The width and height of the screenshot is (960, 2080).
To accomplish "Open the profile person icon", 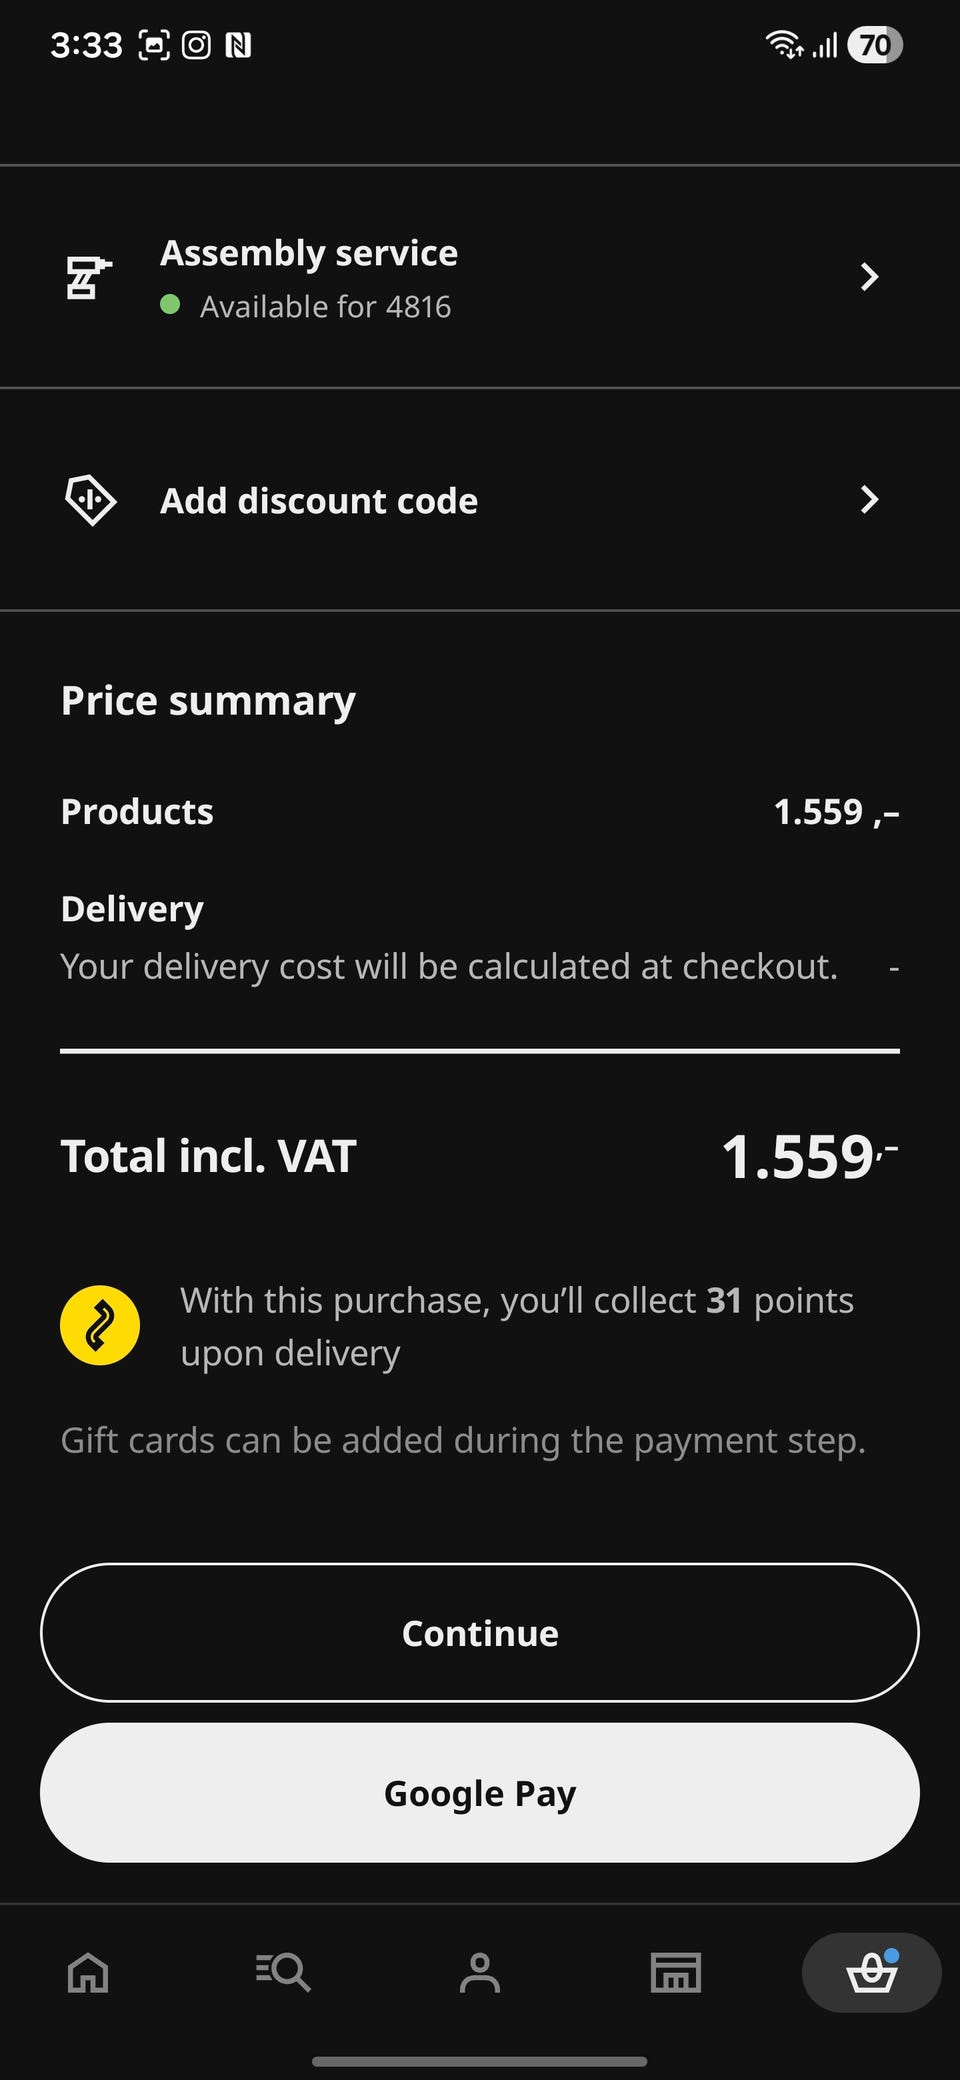I will (x=480, y=1973).
